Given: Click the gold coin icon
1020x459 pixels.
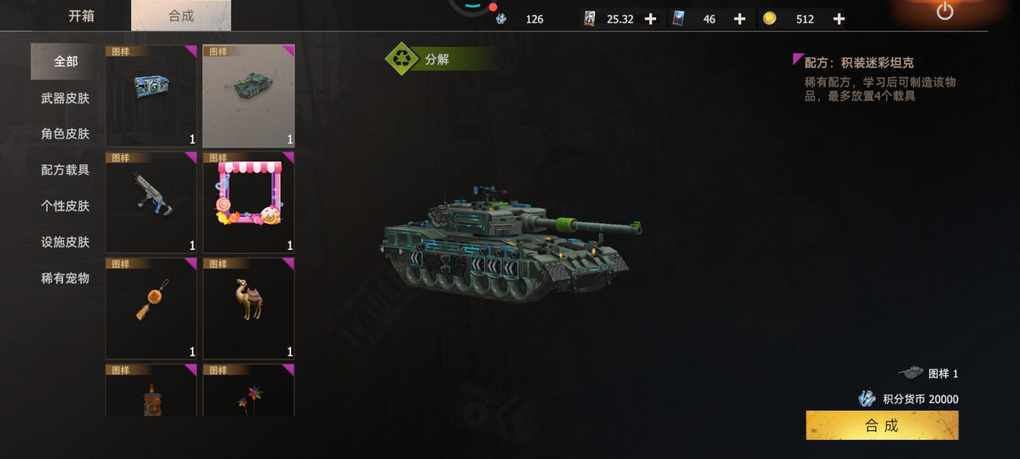Looking at the screenshot, I should coord(770,19).
